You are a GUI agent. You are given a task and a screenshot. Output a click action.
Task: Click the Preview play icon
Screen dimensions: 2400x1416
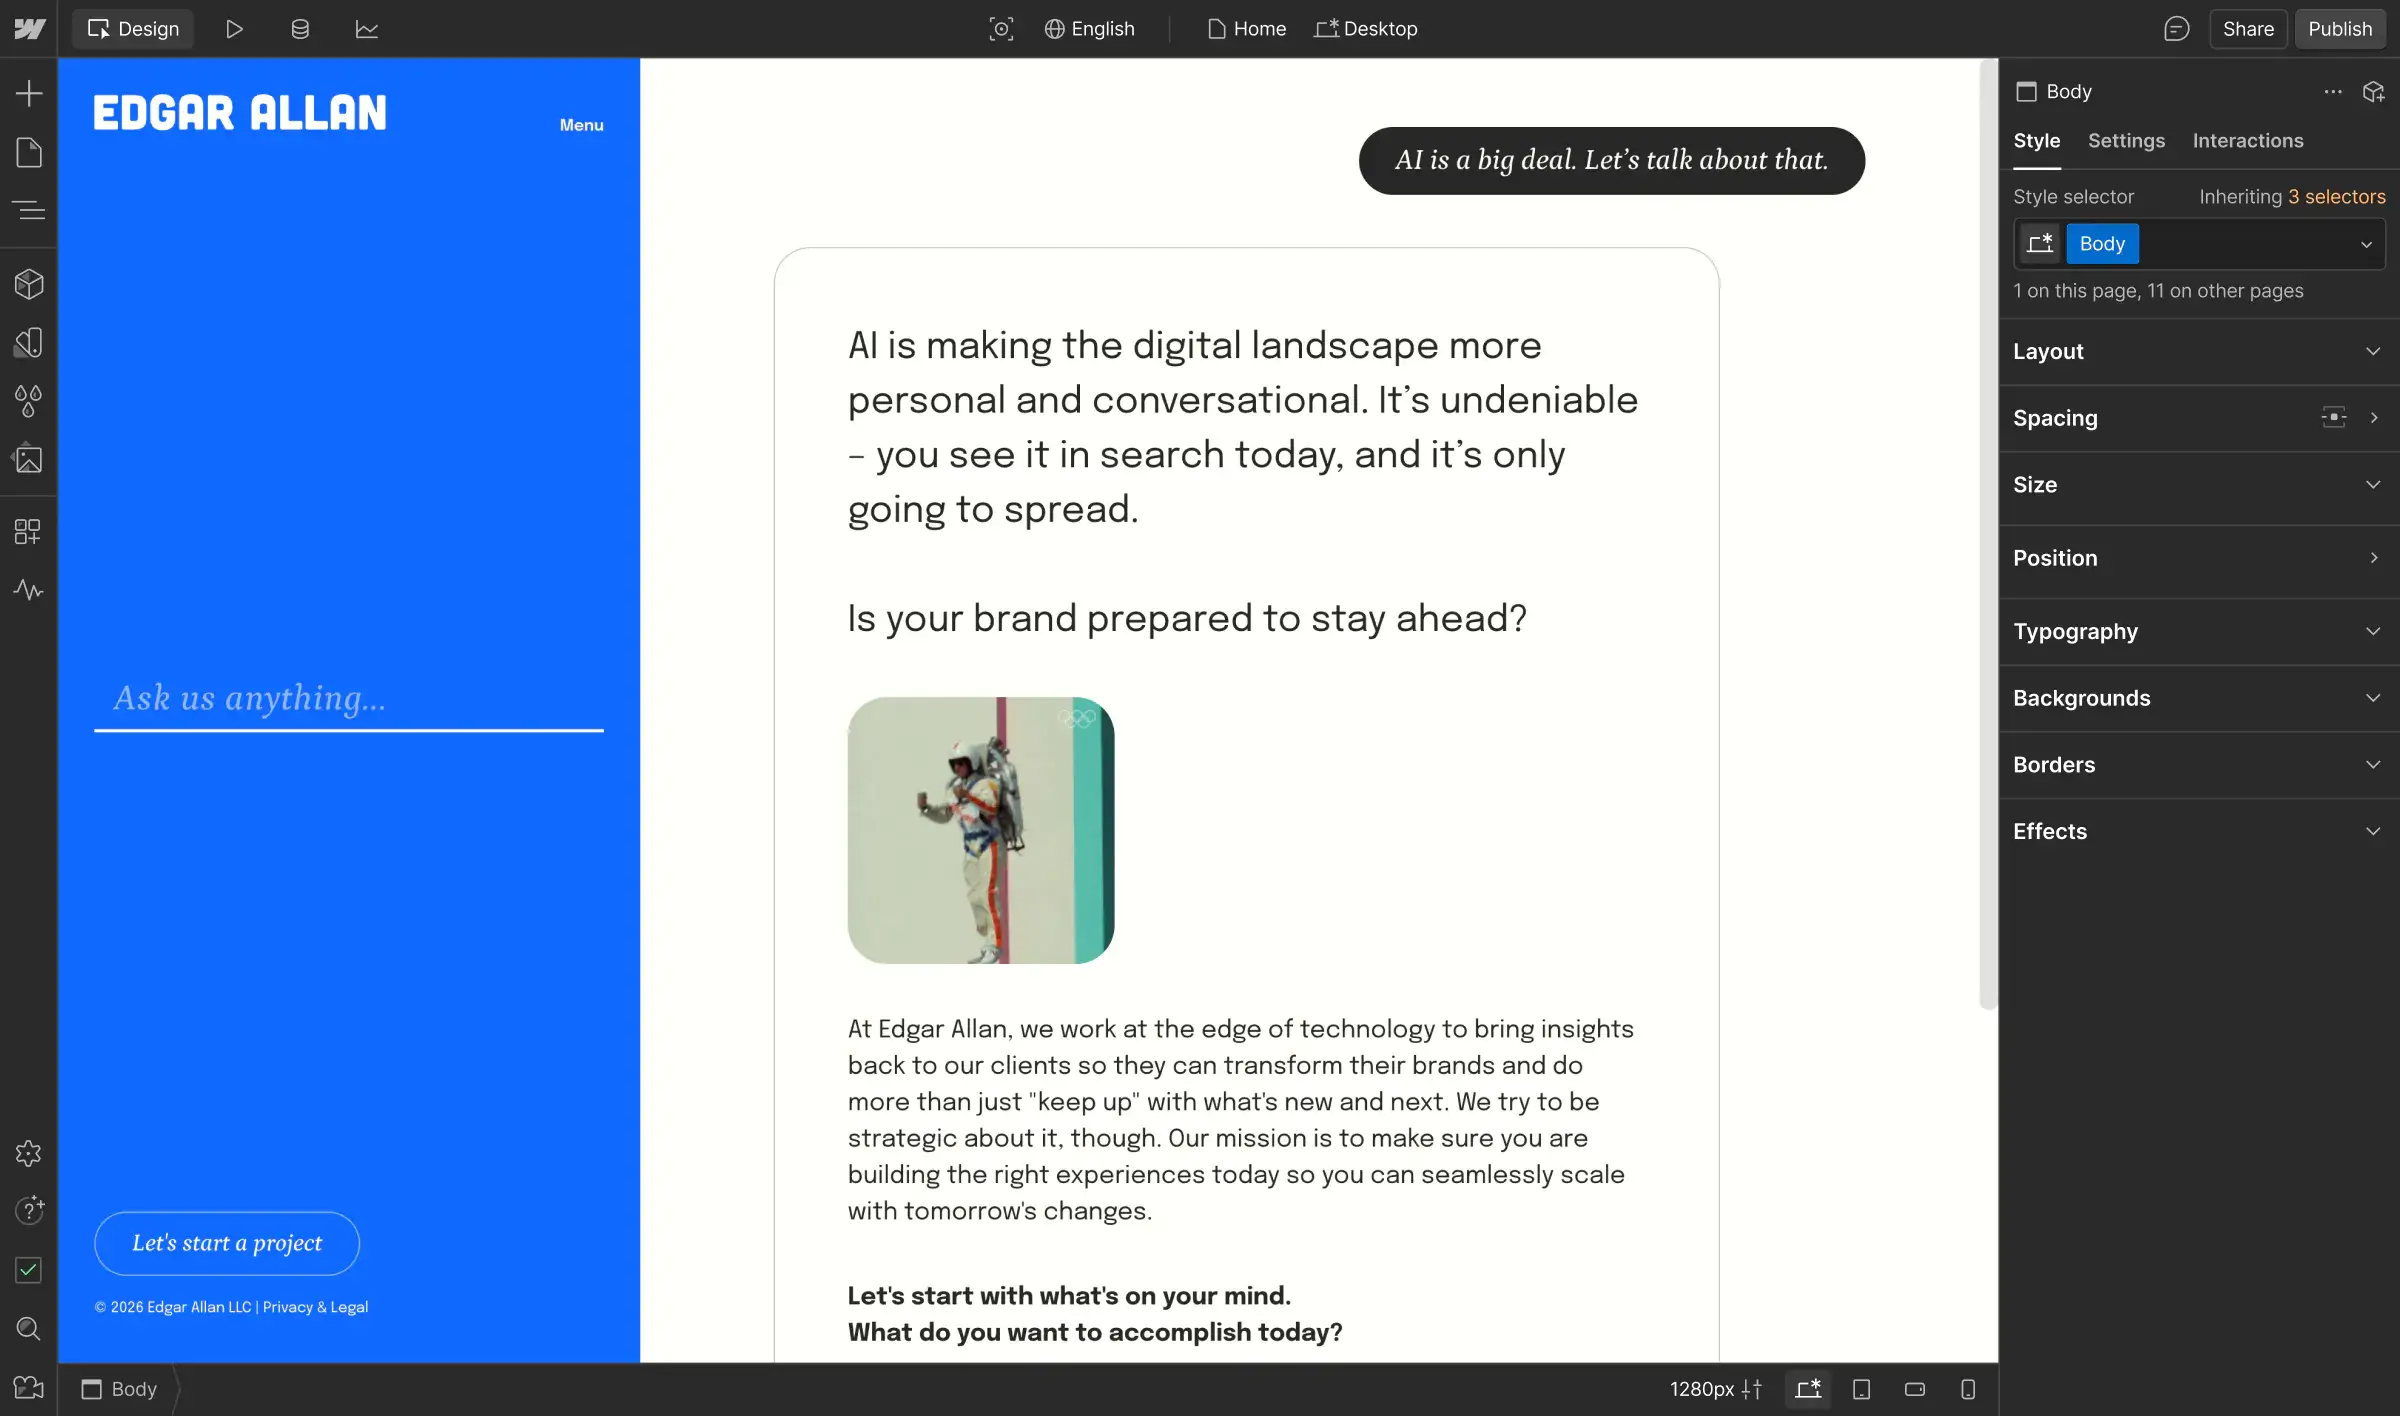(234, 29)
